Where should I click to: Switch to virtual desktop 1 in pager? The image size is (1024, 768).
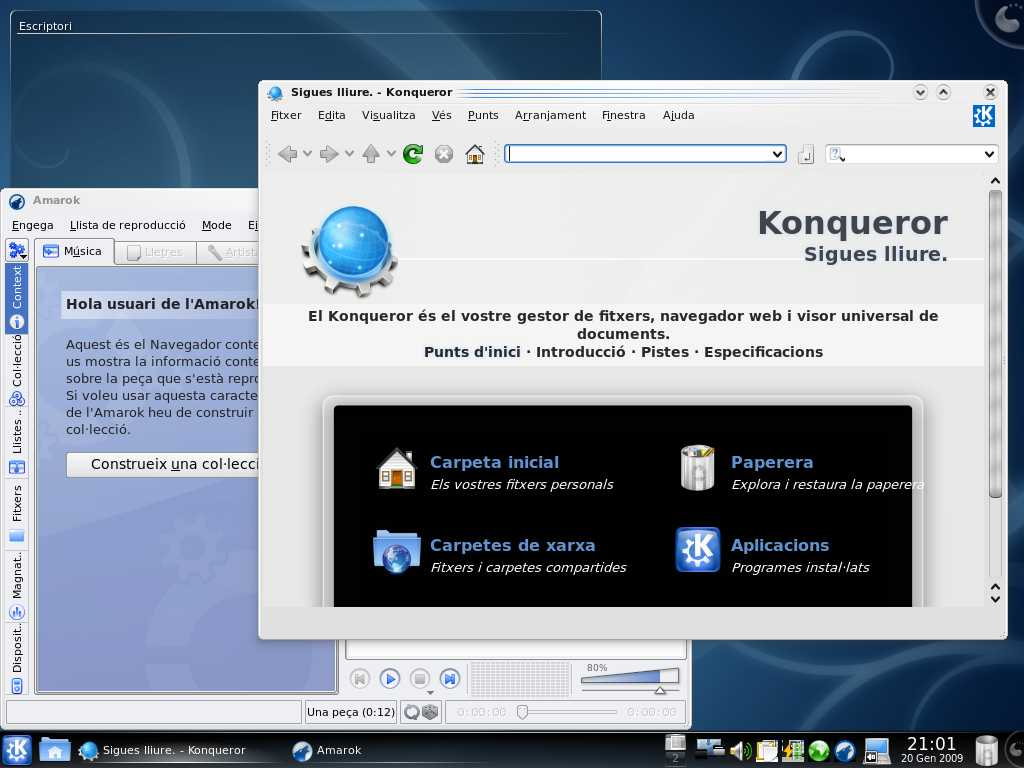675,743
